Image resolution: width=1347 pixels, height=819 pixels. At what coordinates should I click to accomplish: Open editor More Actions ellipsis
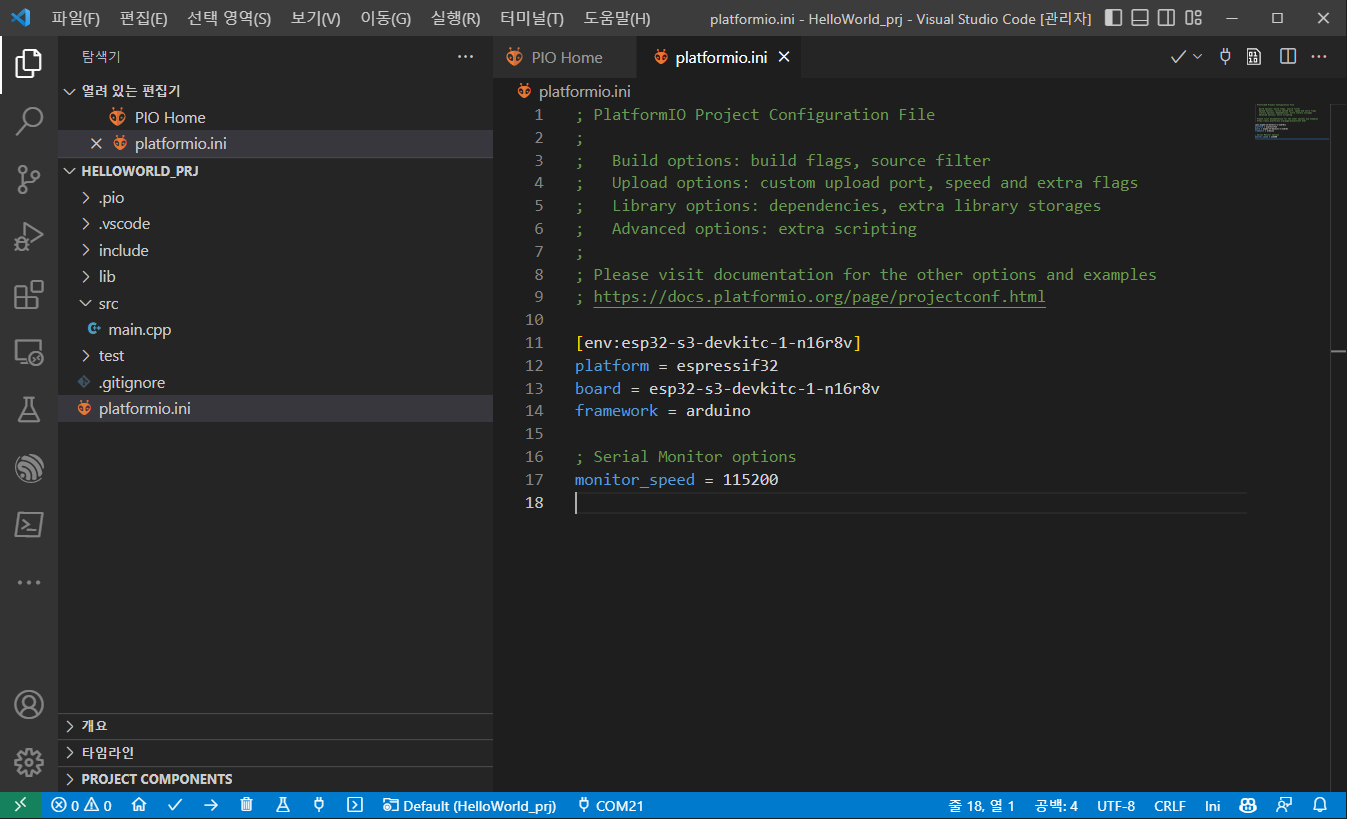pyautogui.click(x=1319, y=57)
